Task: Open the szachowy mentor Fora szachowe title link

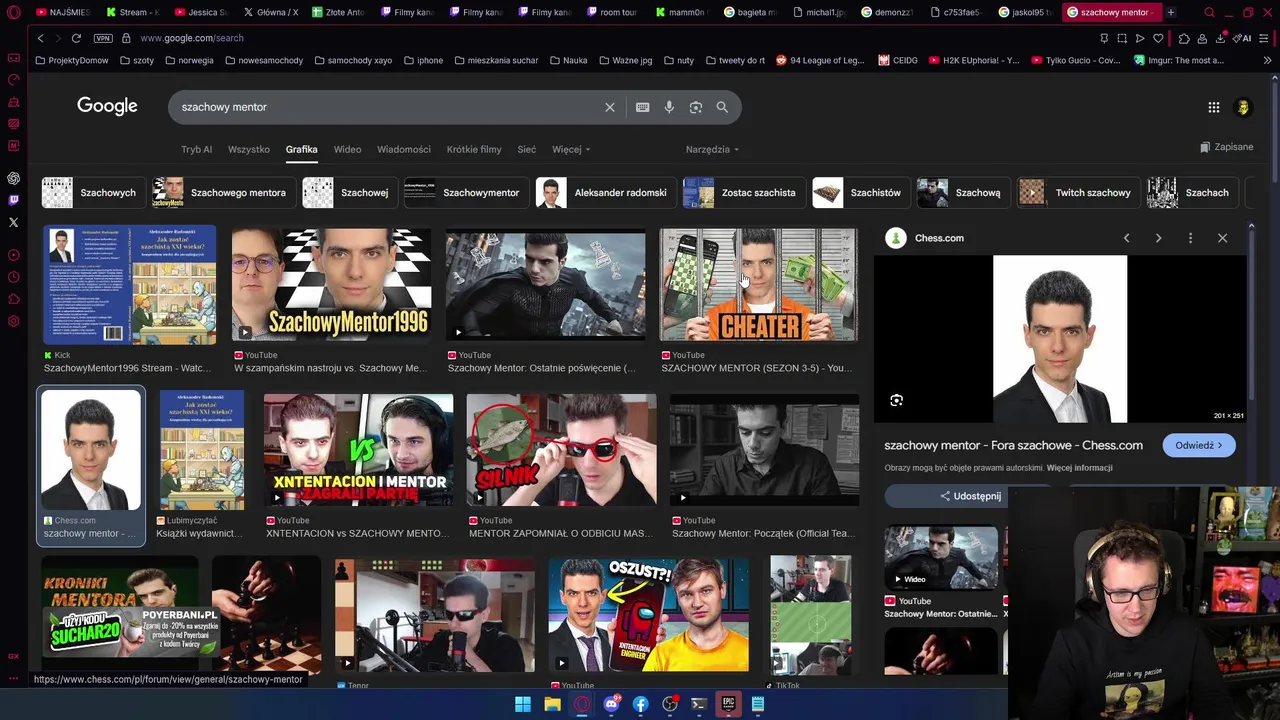Action: click(x=1013, y=445)
